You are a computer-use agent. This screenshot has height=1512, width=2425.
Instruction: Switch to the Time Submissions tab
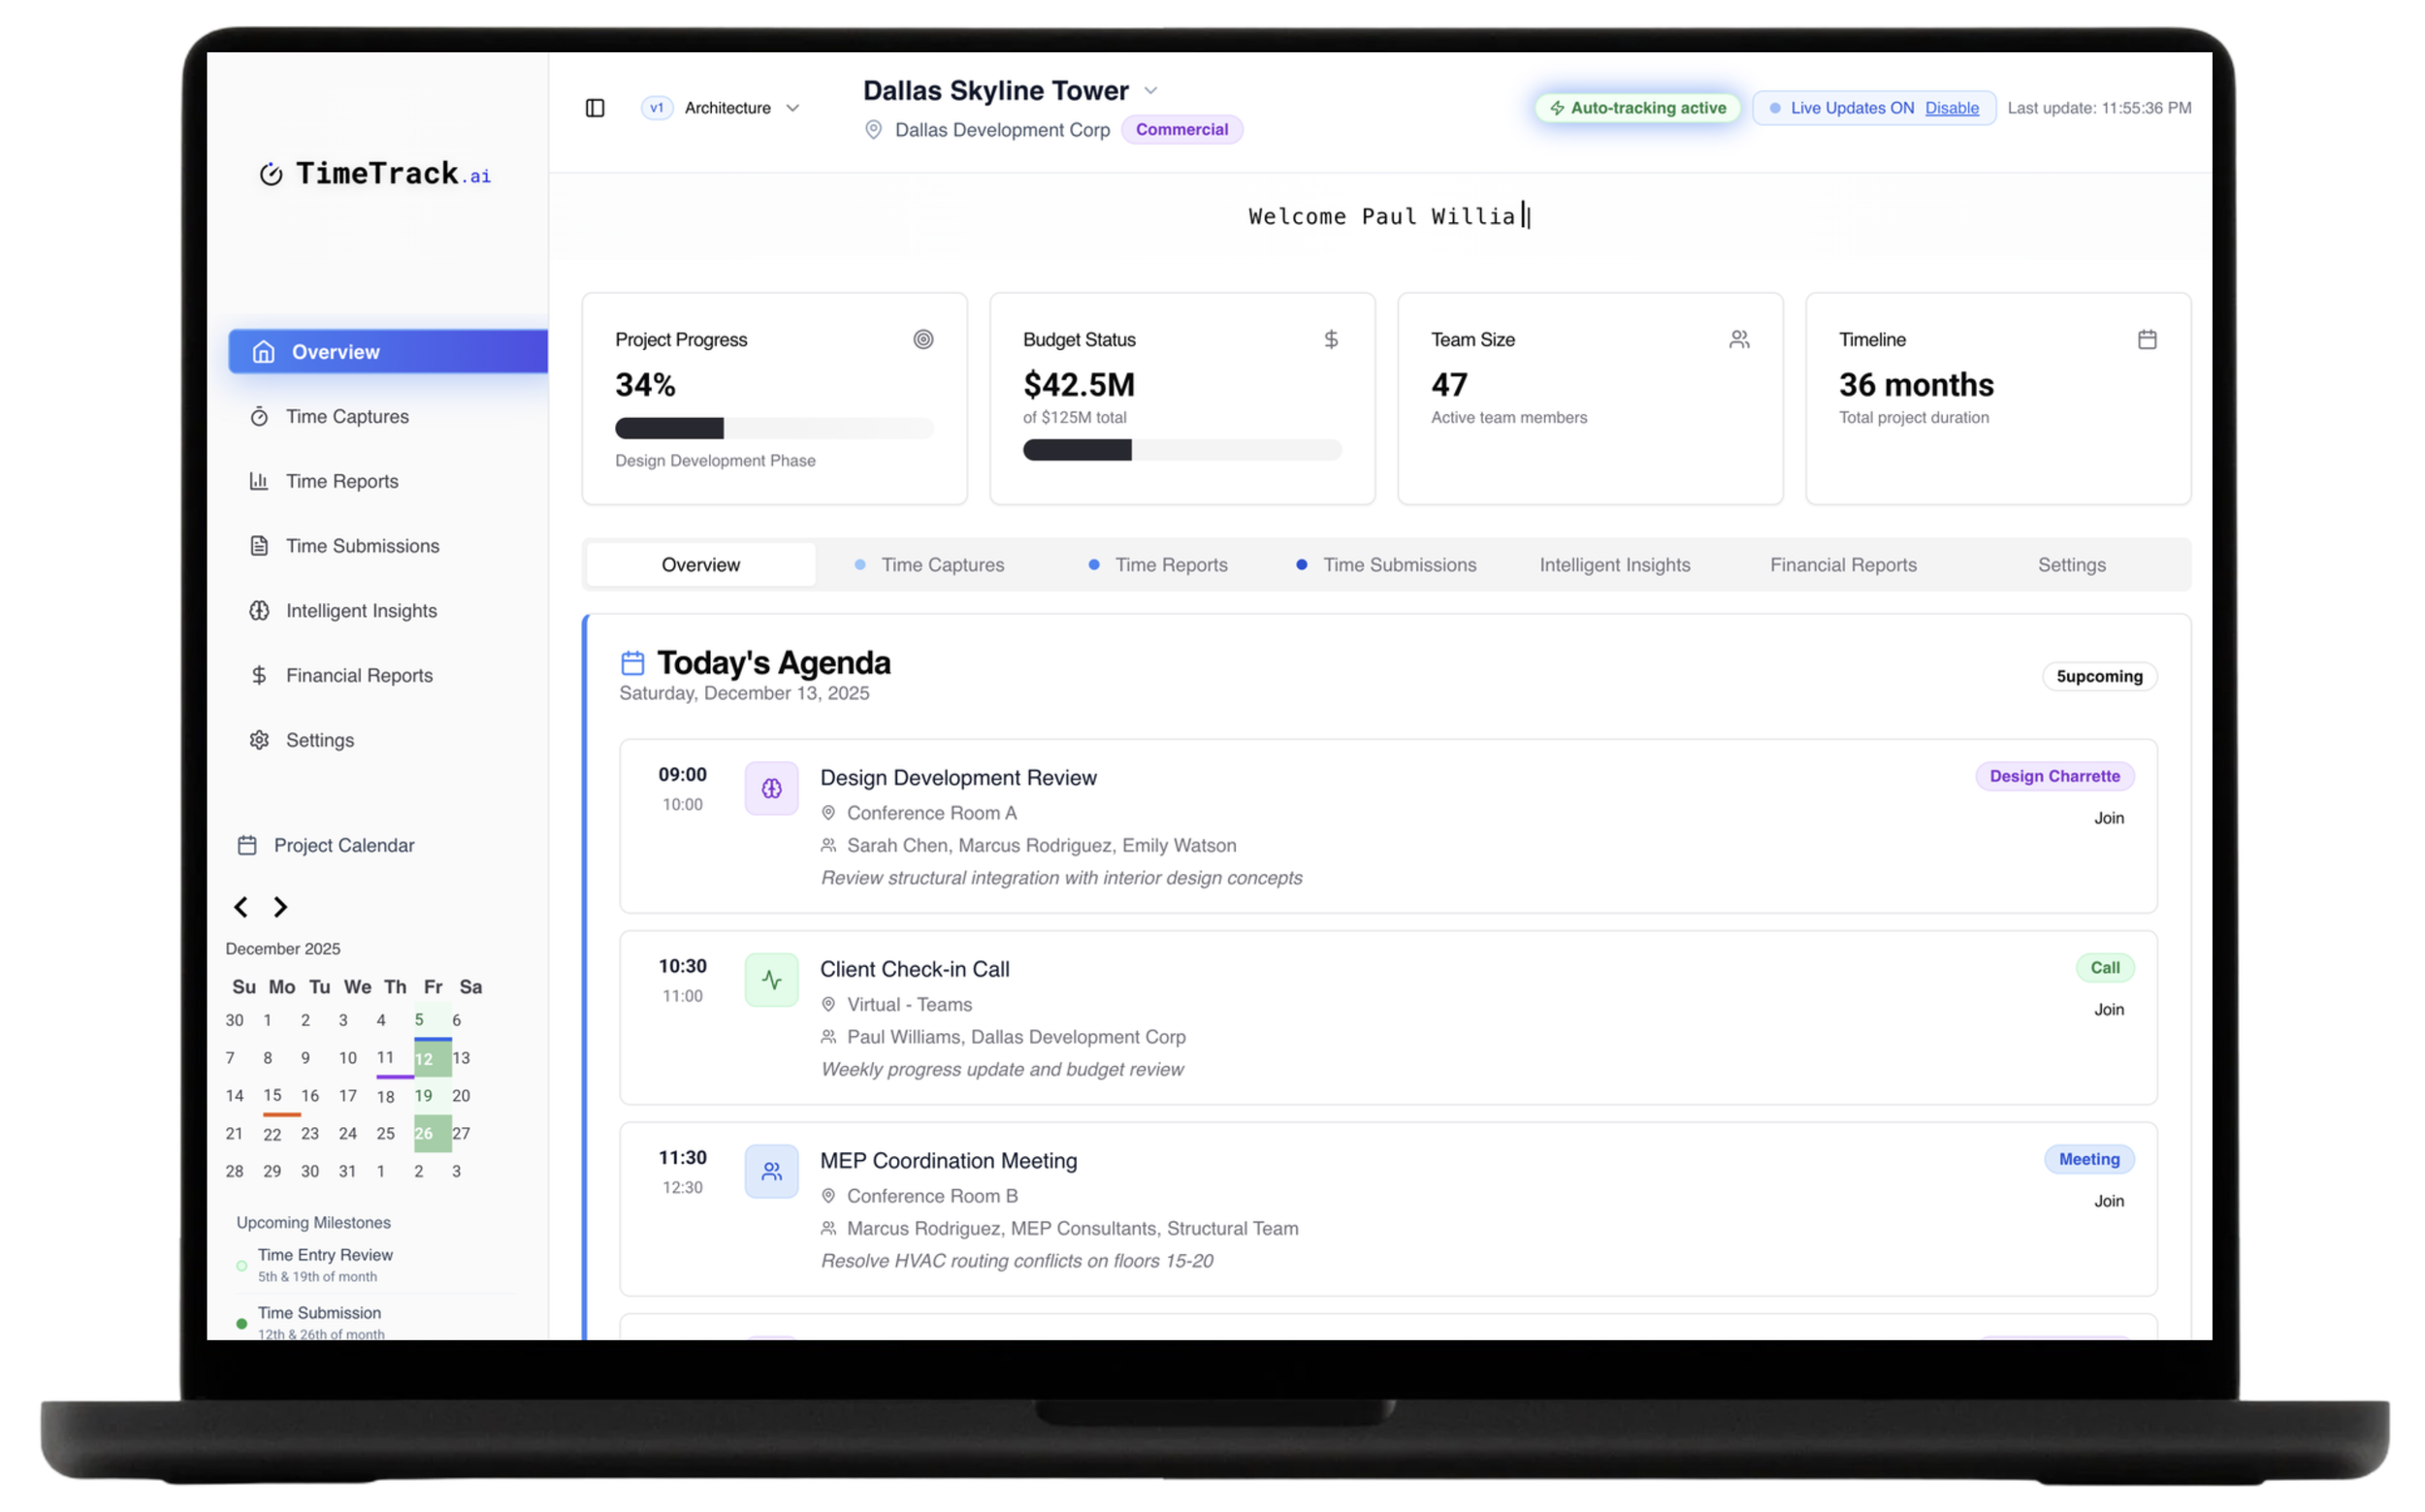click(1398, 565)
